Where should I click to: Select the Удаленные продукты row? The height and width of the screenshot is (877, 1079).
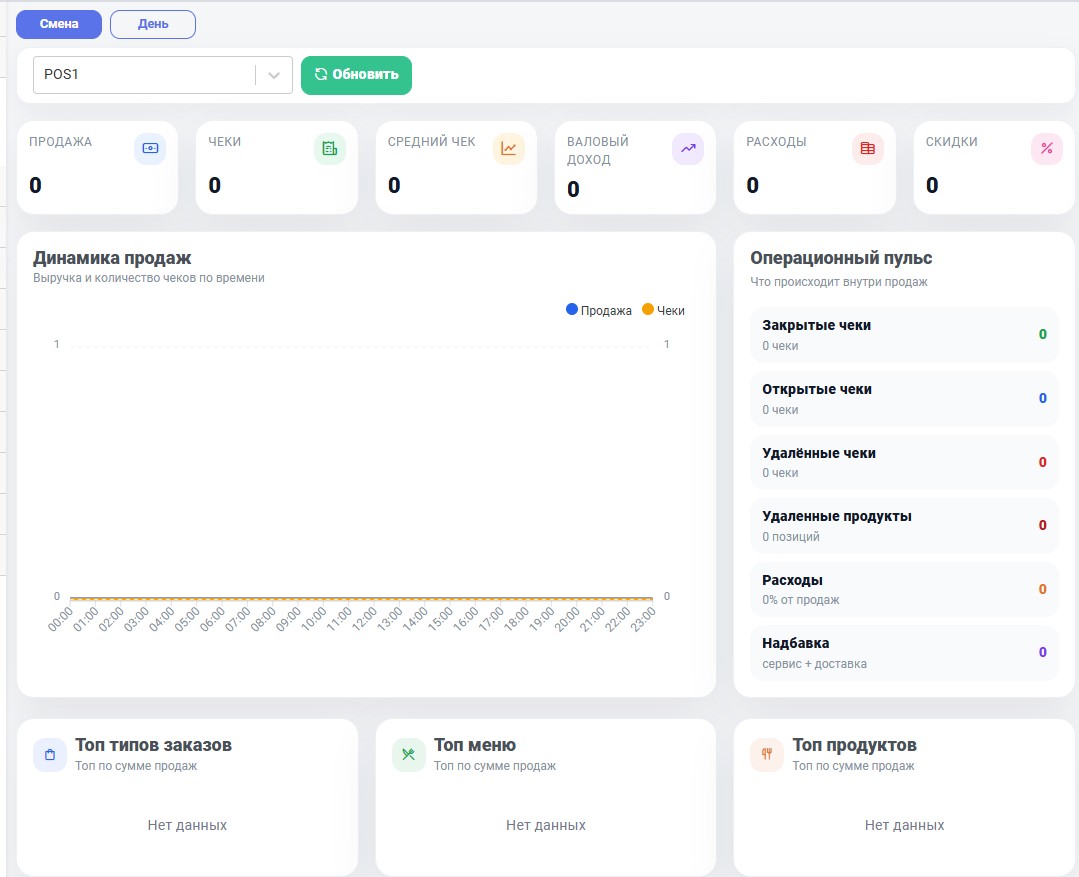(x=904, y=526)
